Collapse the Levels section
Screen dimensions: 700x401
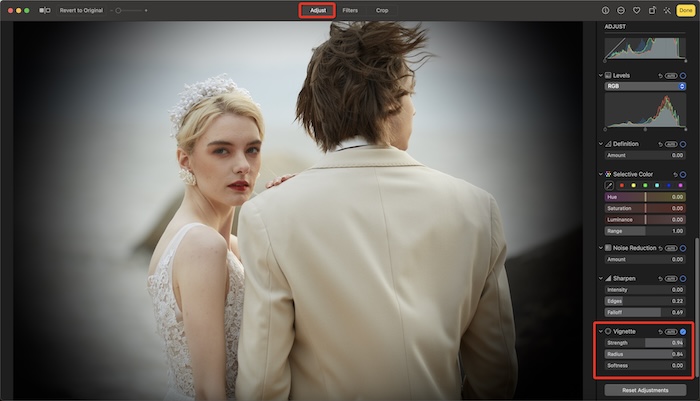(x=601, y=75)
